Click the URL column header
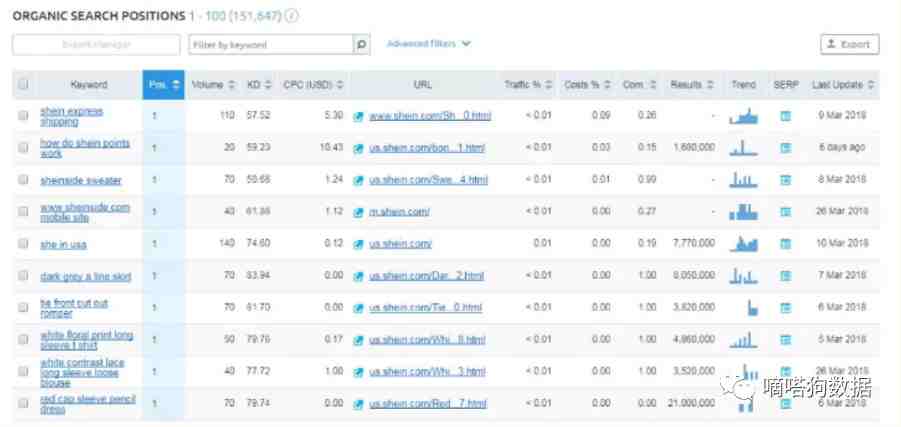 [422, 84]
